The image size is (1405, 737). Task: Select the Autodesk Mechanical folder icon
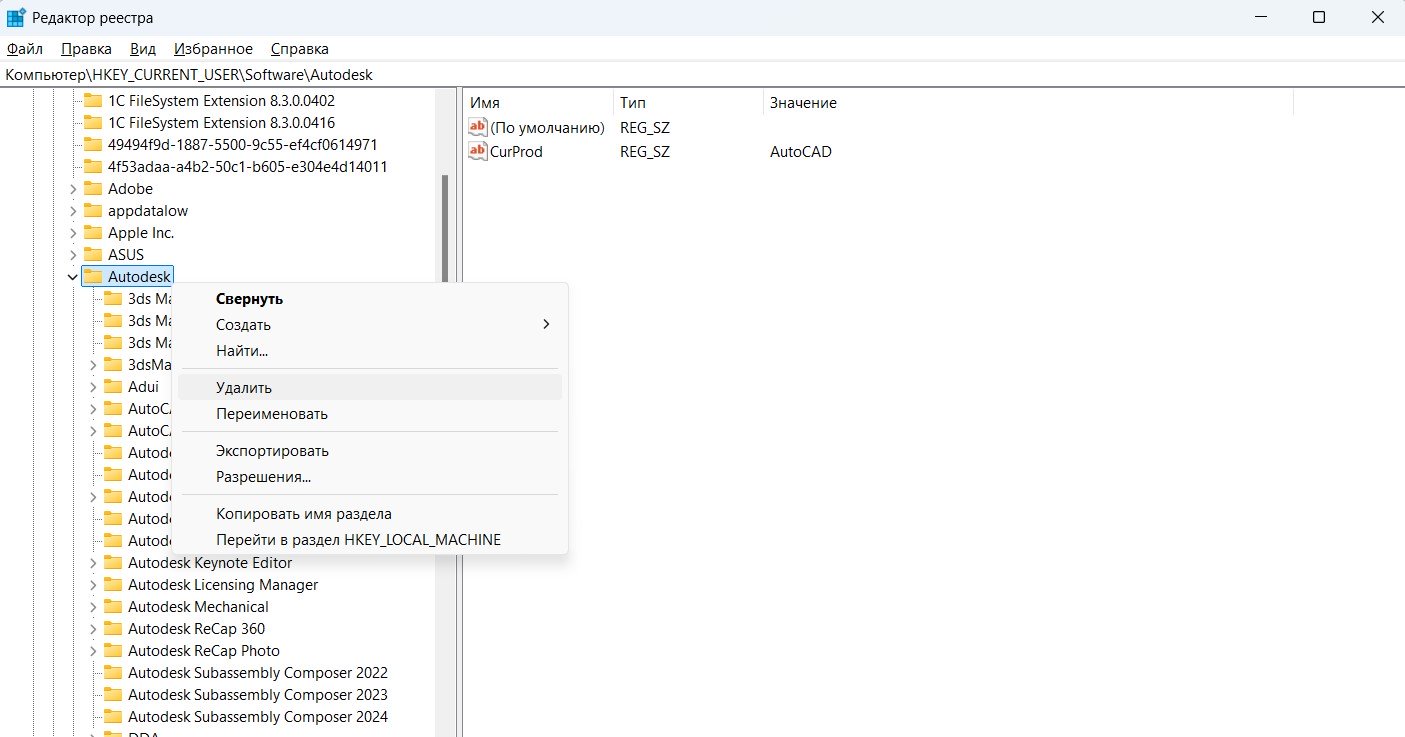click(113, 607)
